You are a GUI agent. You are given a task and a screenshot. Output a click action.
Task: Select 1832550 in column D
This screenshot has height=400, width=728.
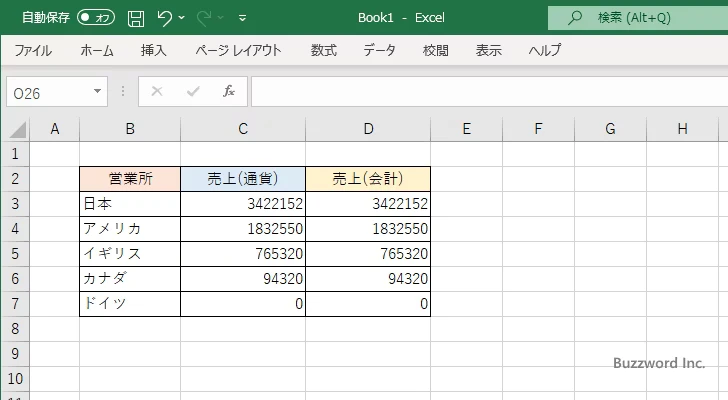point(368,229)
